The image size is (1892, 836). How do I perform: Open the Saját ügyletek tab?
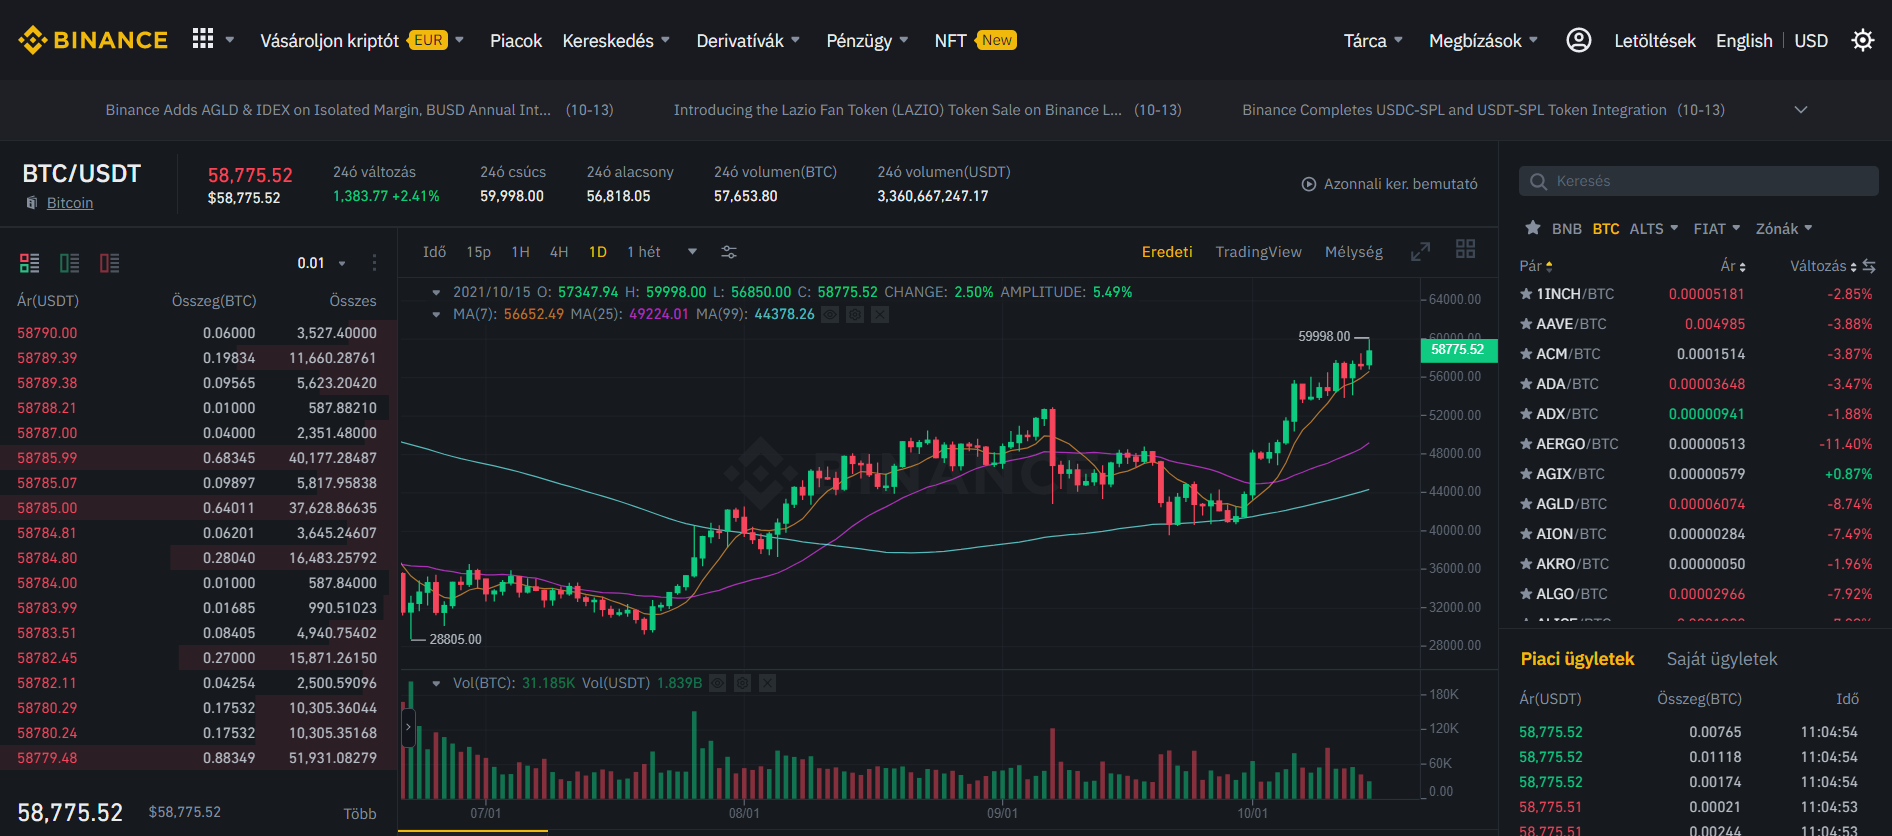(1722, 659)
